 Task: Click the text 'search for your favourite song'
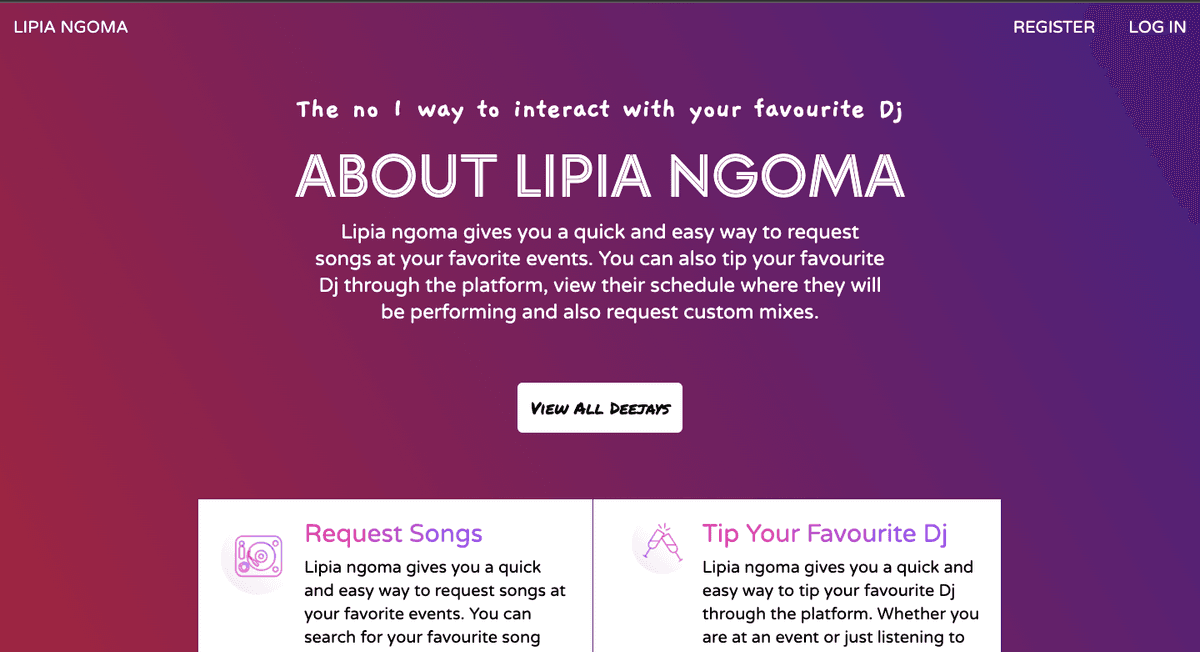(422, 637)
